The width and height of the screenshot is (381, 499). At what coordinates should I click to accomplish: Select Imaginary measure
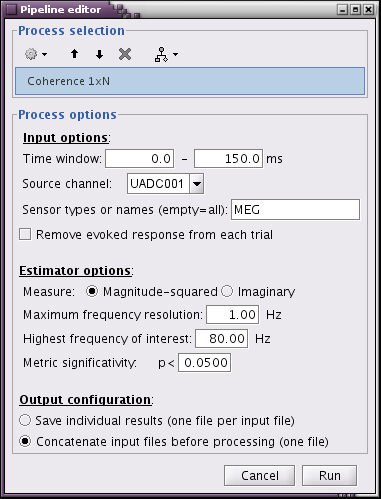point(227,291)
